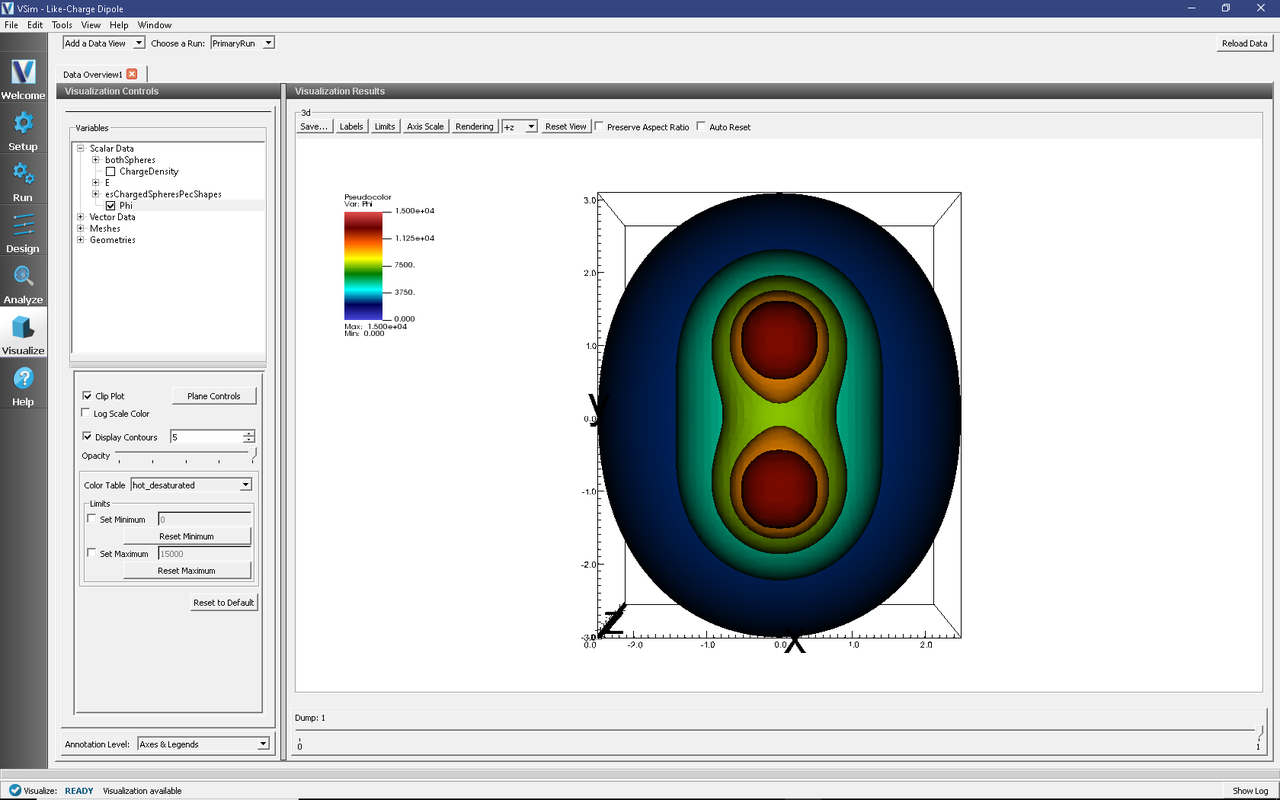Open the Color Table dropdown
The image size is (1280, 800).
[x=191, y=485]
